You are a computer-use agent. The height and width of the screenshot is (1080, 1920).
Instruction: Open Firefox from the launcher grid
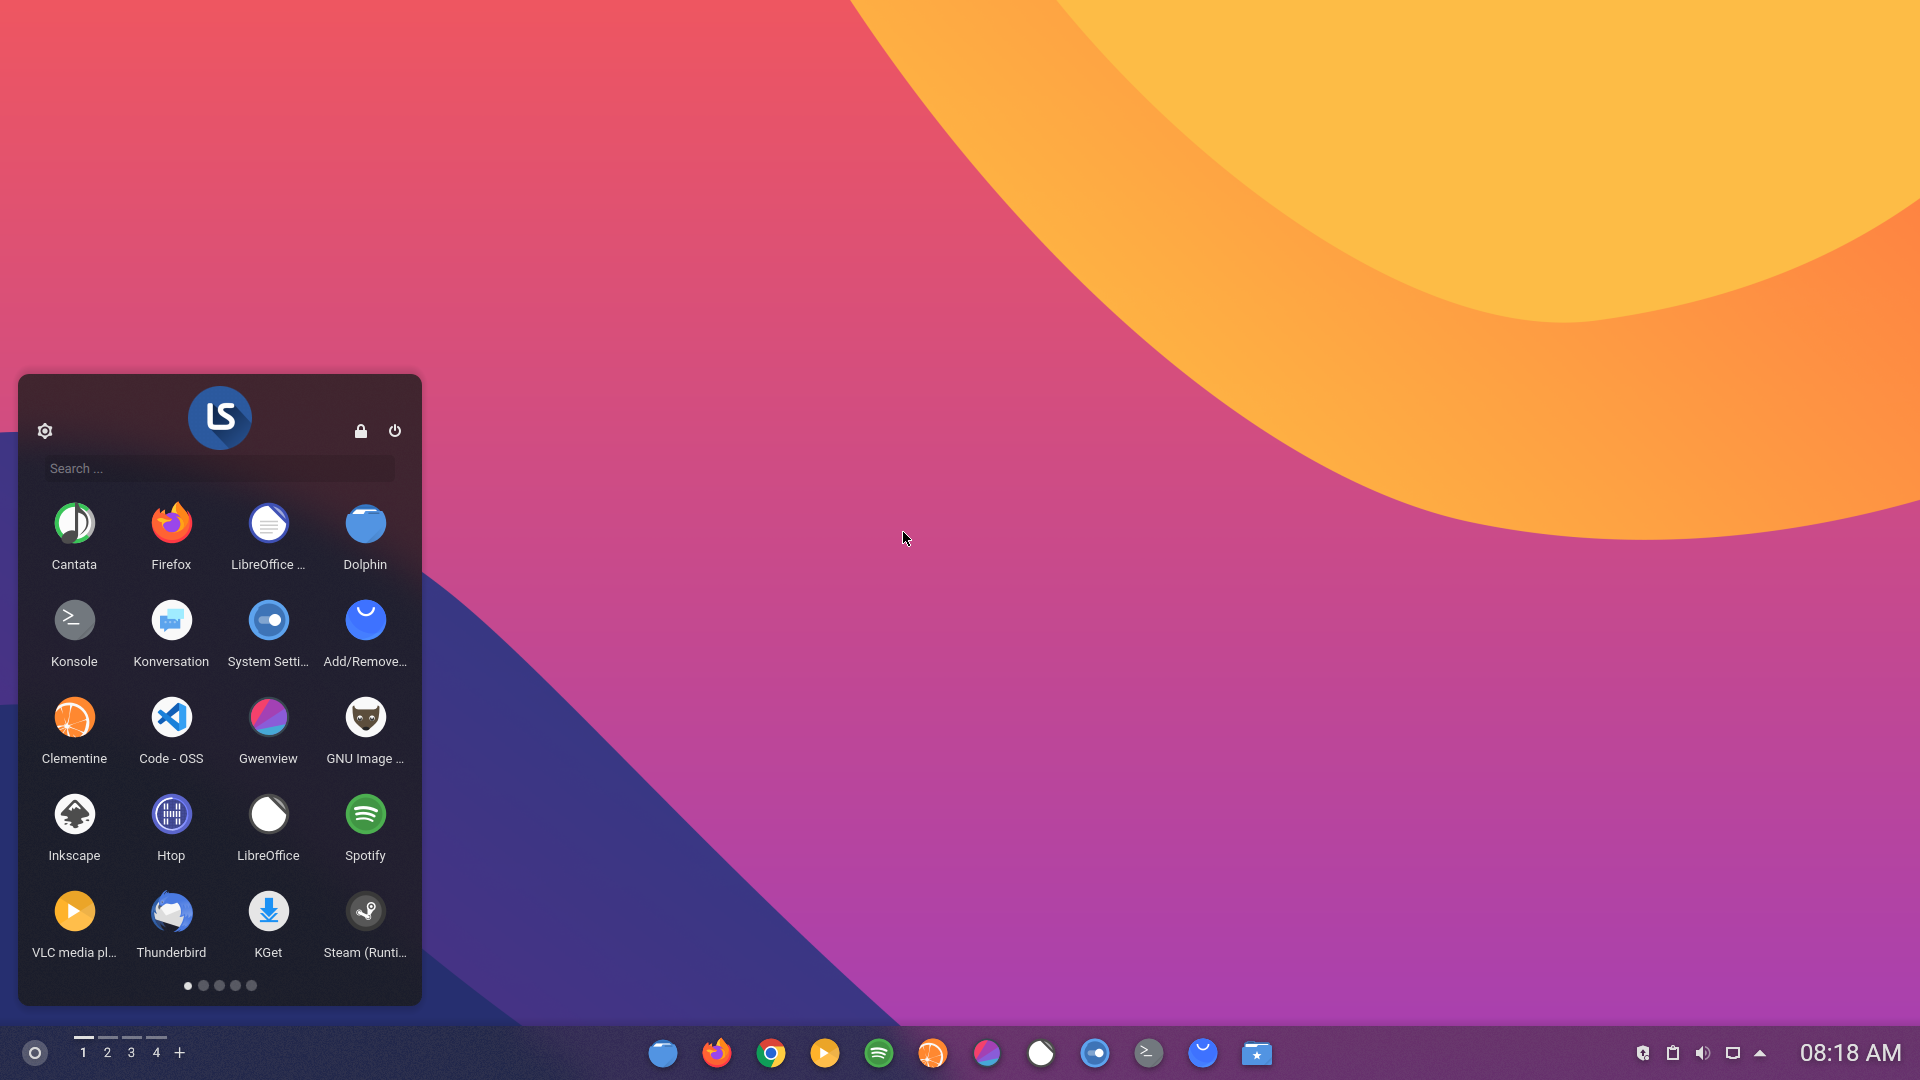[x=171, y=523]
